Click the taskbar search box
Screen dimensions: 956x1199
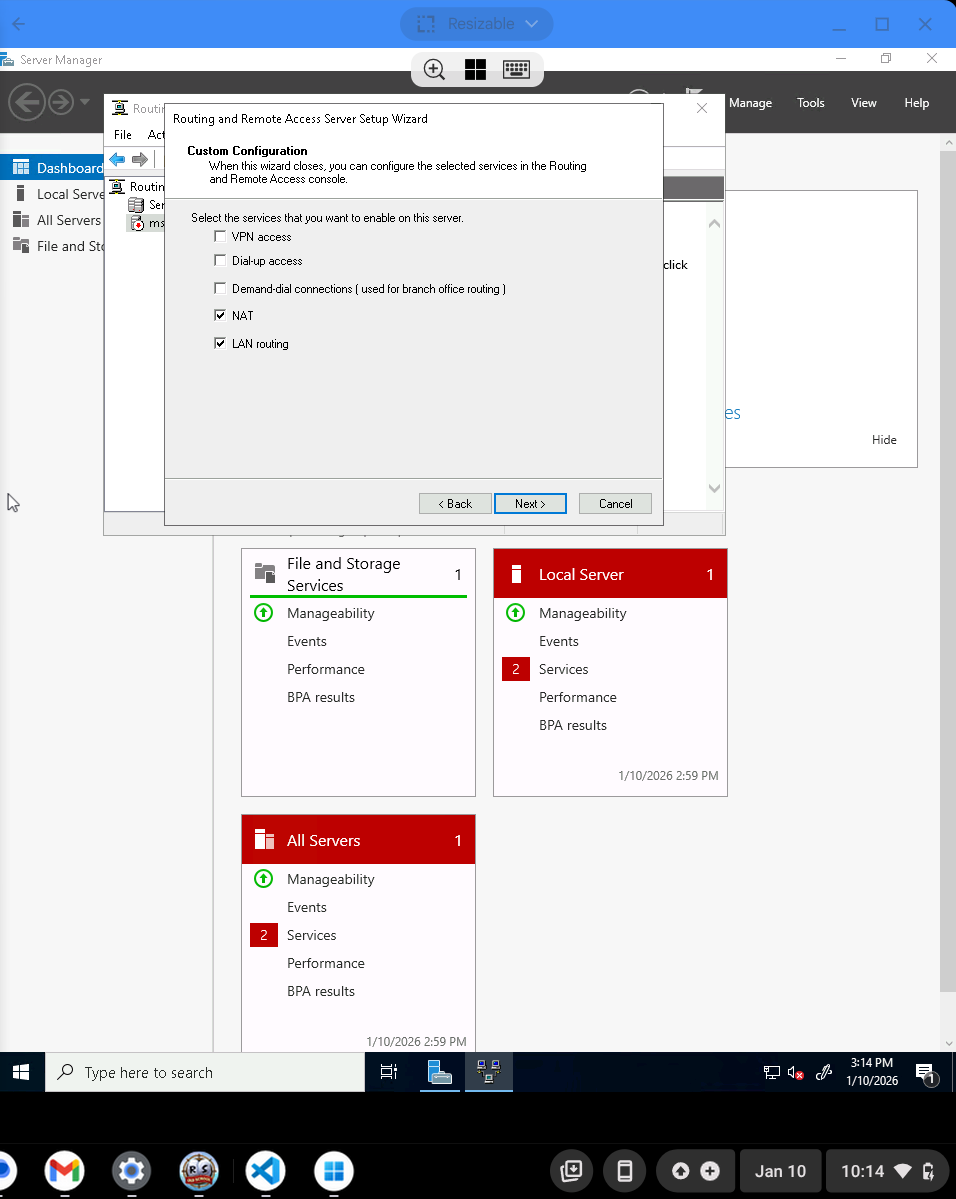205,1071
